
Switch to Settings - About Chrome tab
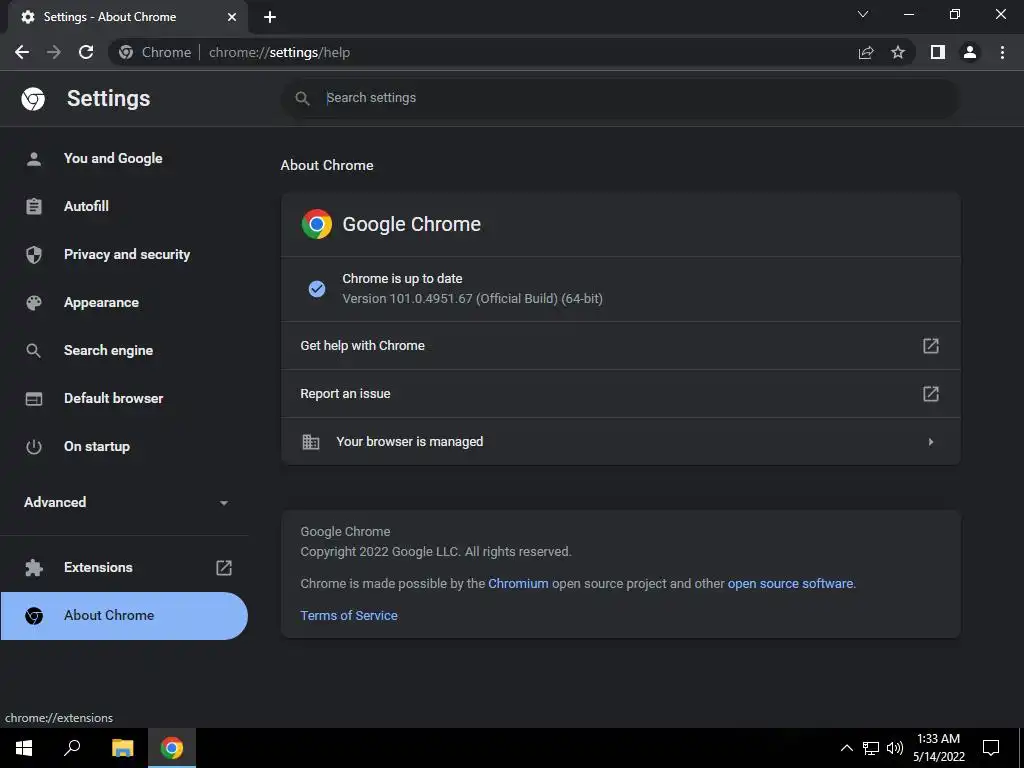(x=127, y=17)
